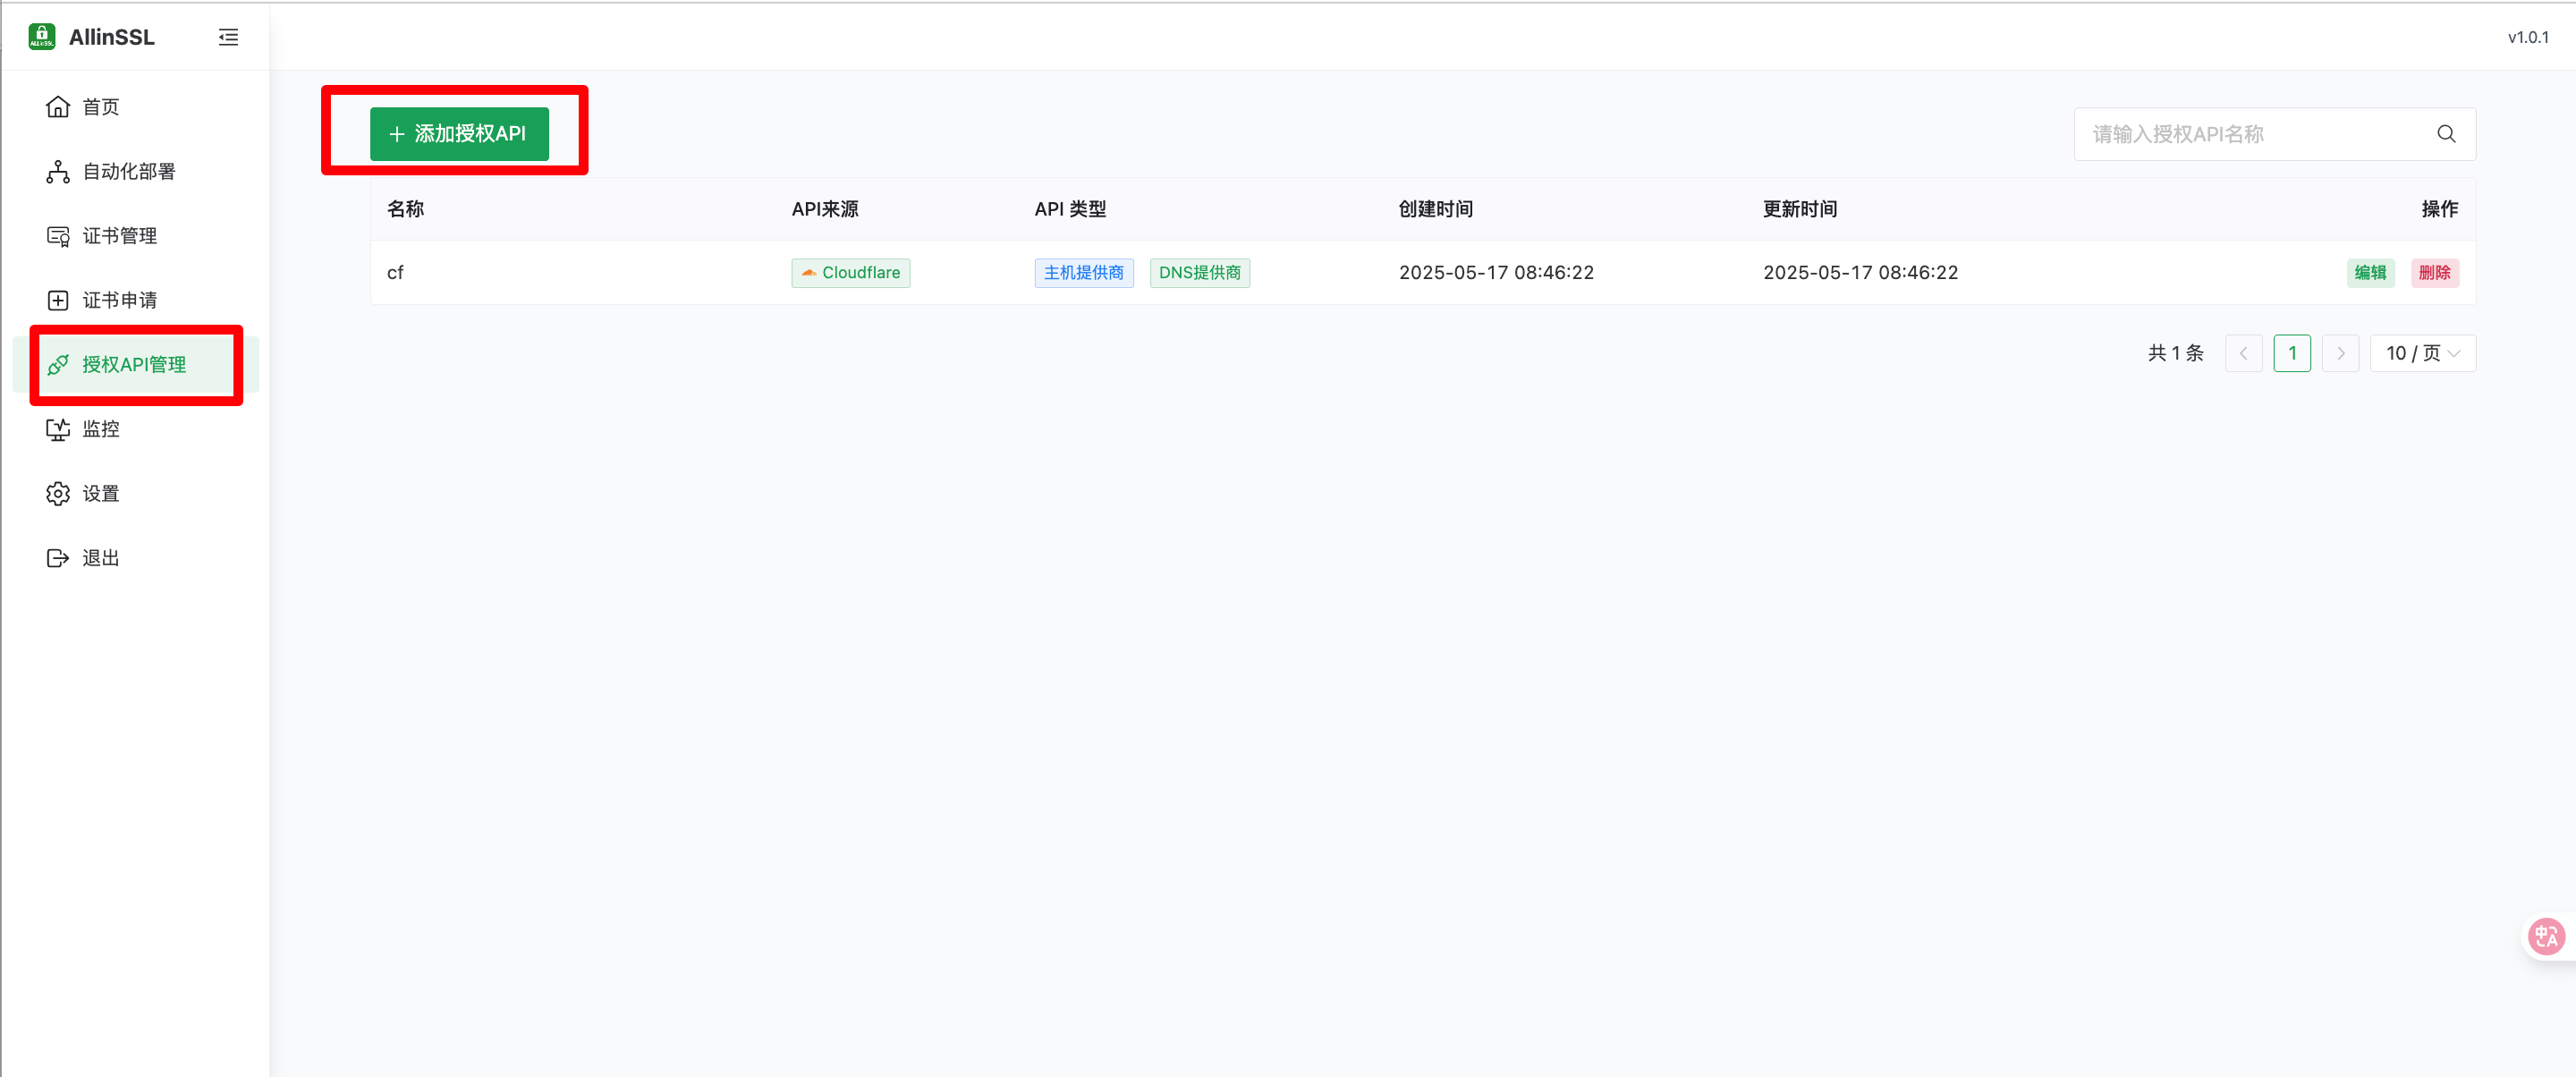2576x1077 pixels.
Task: Expand the 10 / 页 page size dropdown
Action: click(x=2422, y=353)
